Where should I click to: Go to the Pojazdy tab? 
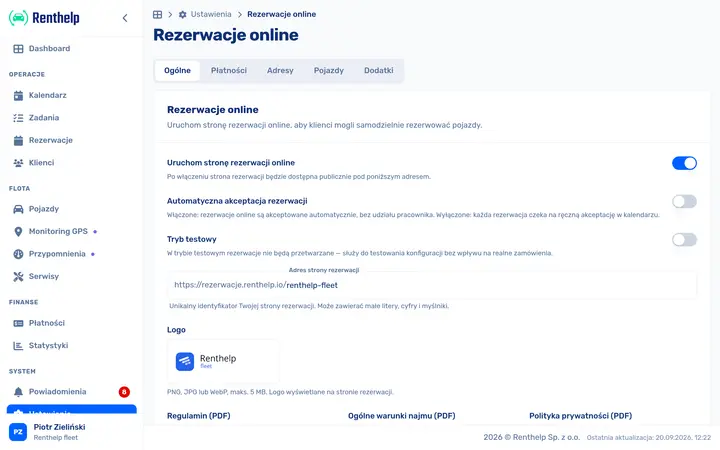click(x=329, y=71)
